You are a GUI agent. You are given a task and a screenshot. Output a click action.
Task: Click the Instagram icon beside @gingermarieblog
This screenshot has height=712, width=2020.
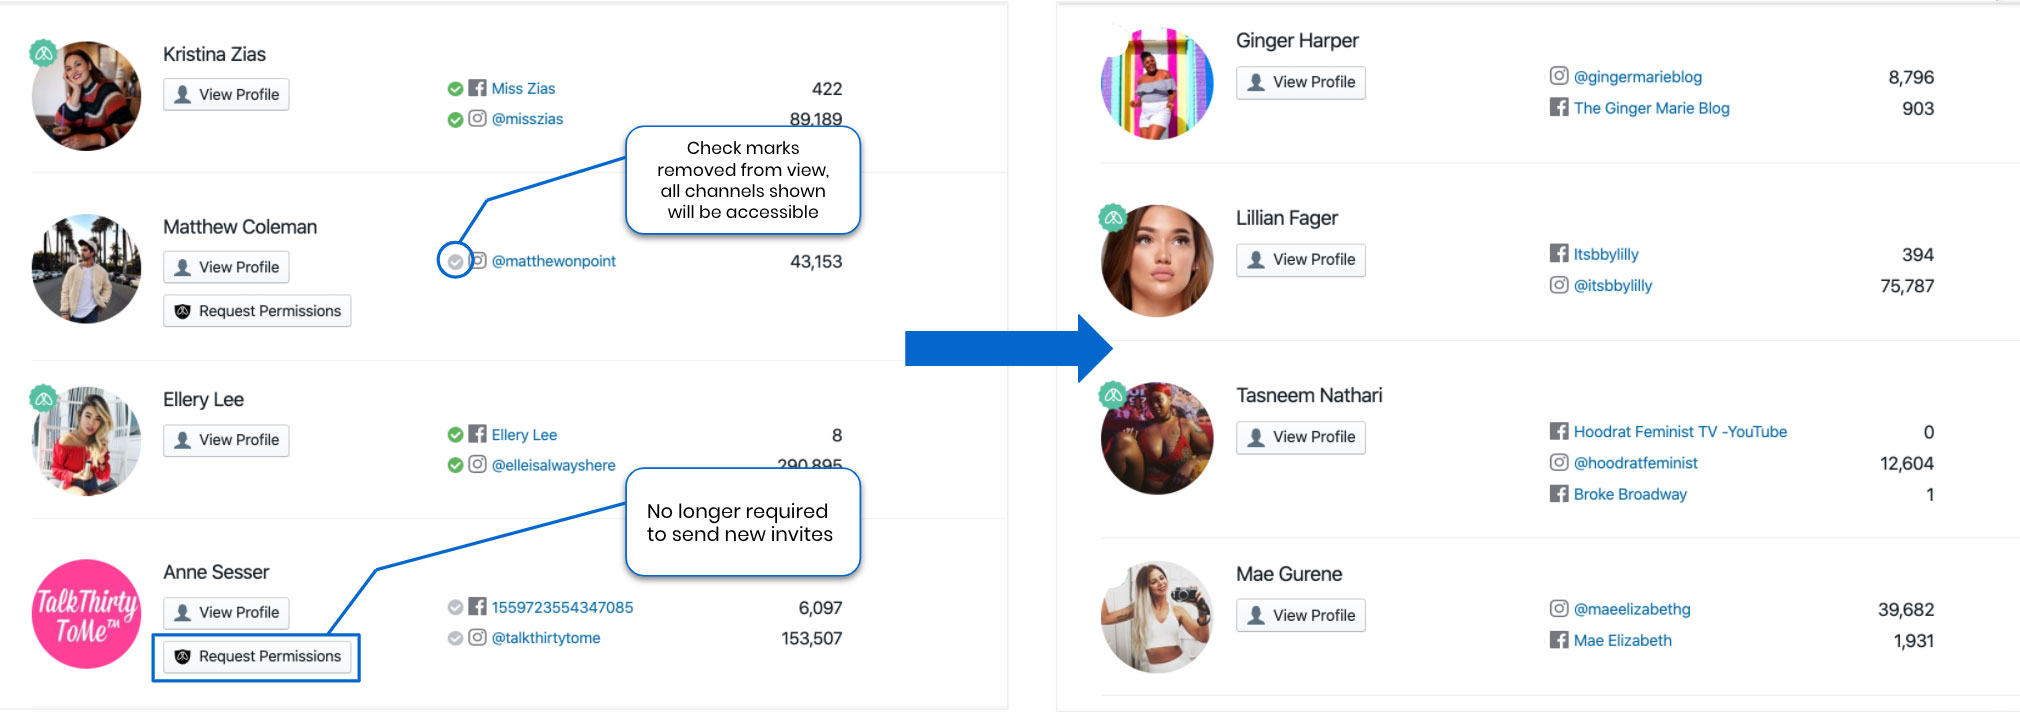coord(1559,76)
